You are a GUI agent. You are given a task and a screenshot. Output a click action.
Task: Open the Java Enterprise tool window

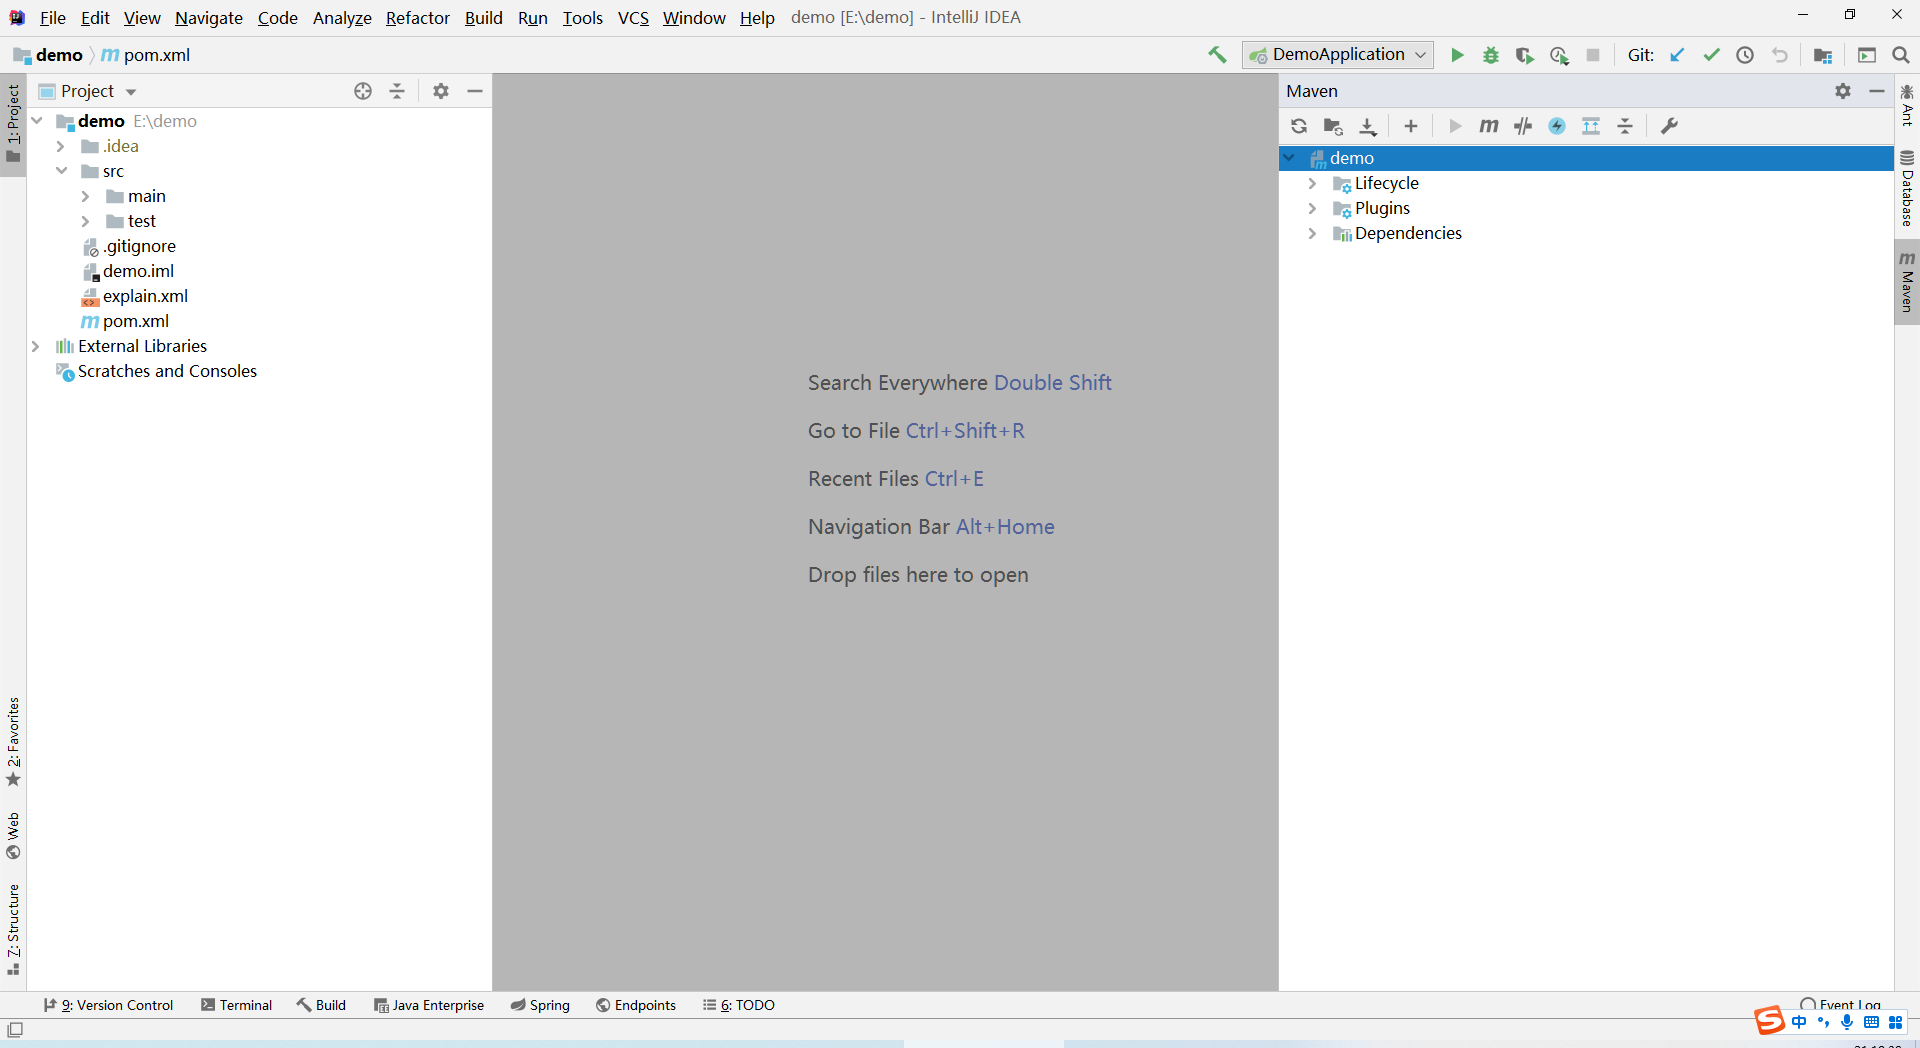pyautogui.click(x=429, y=1005)
